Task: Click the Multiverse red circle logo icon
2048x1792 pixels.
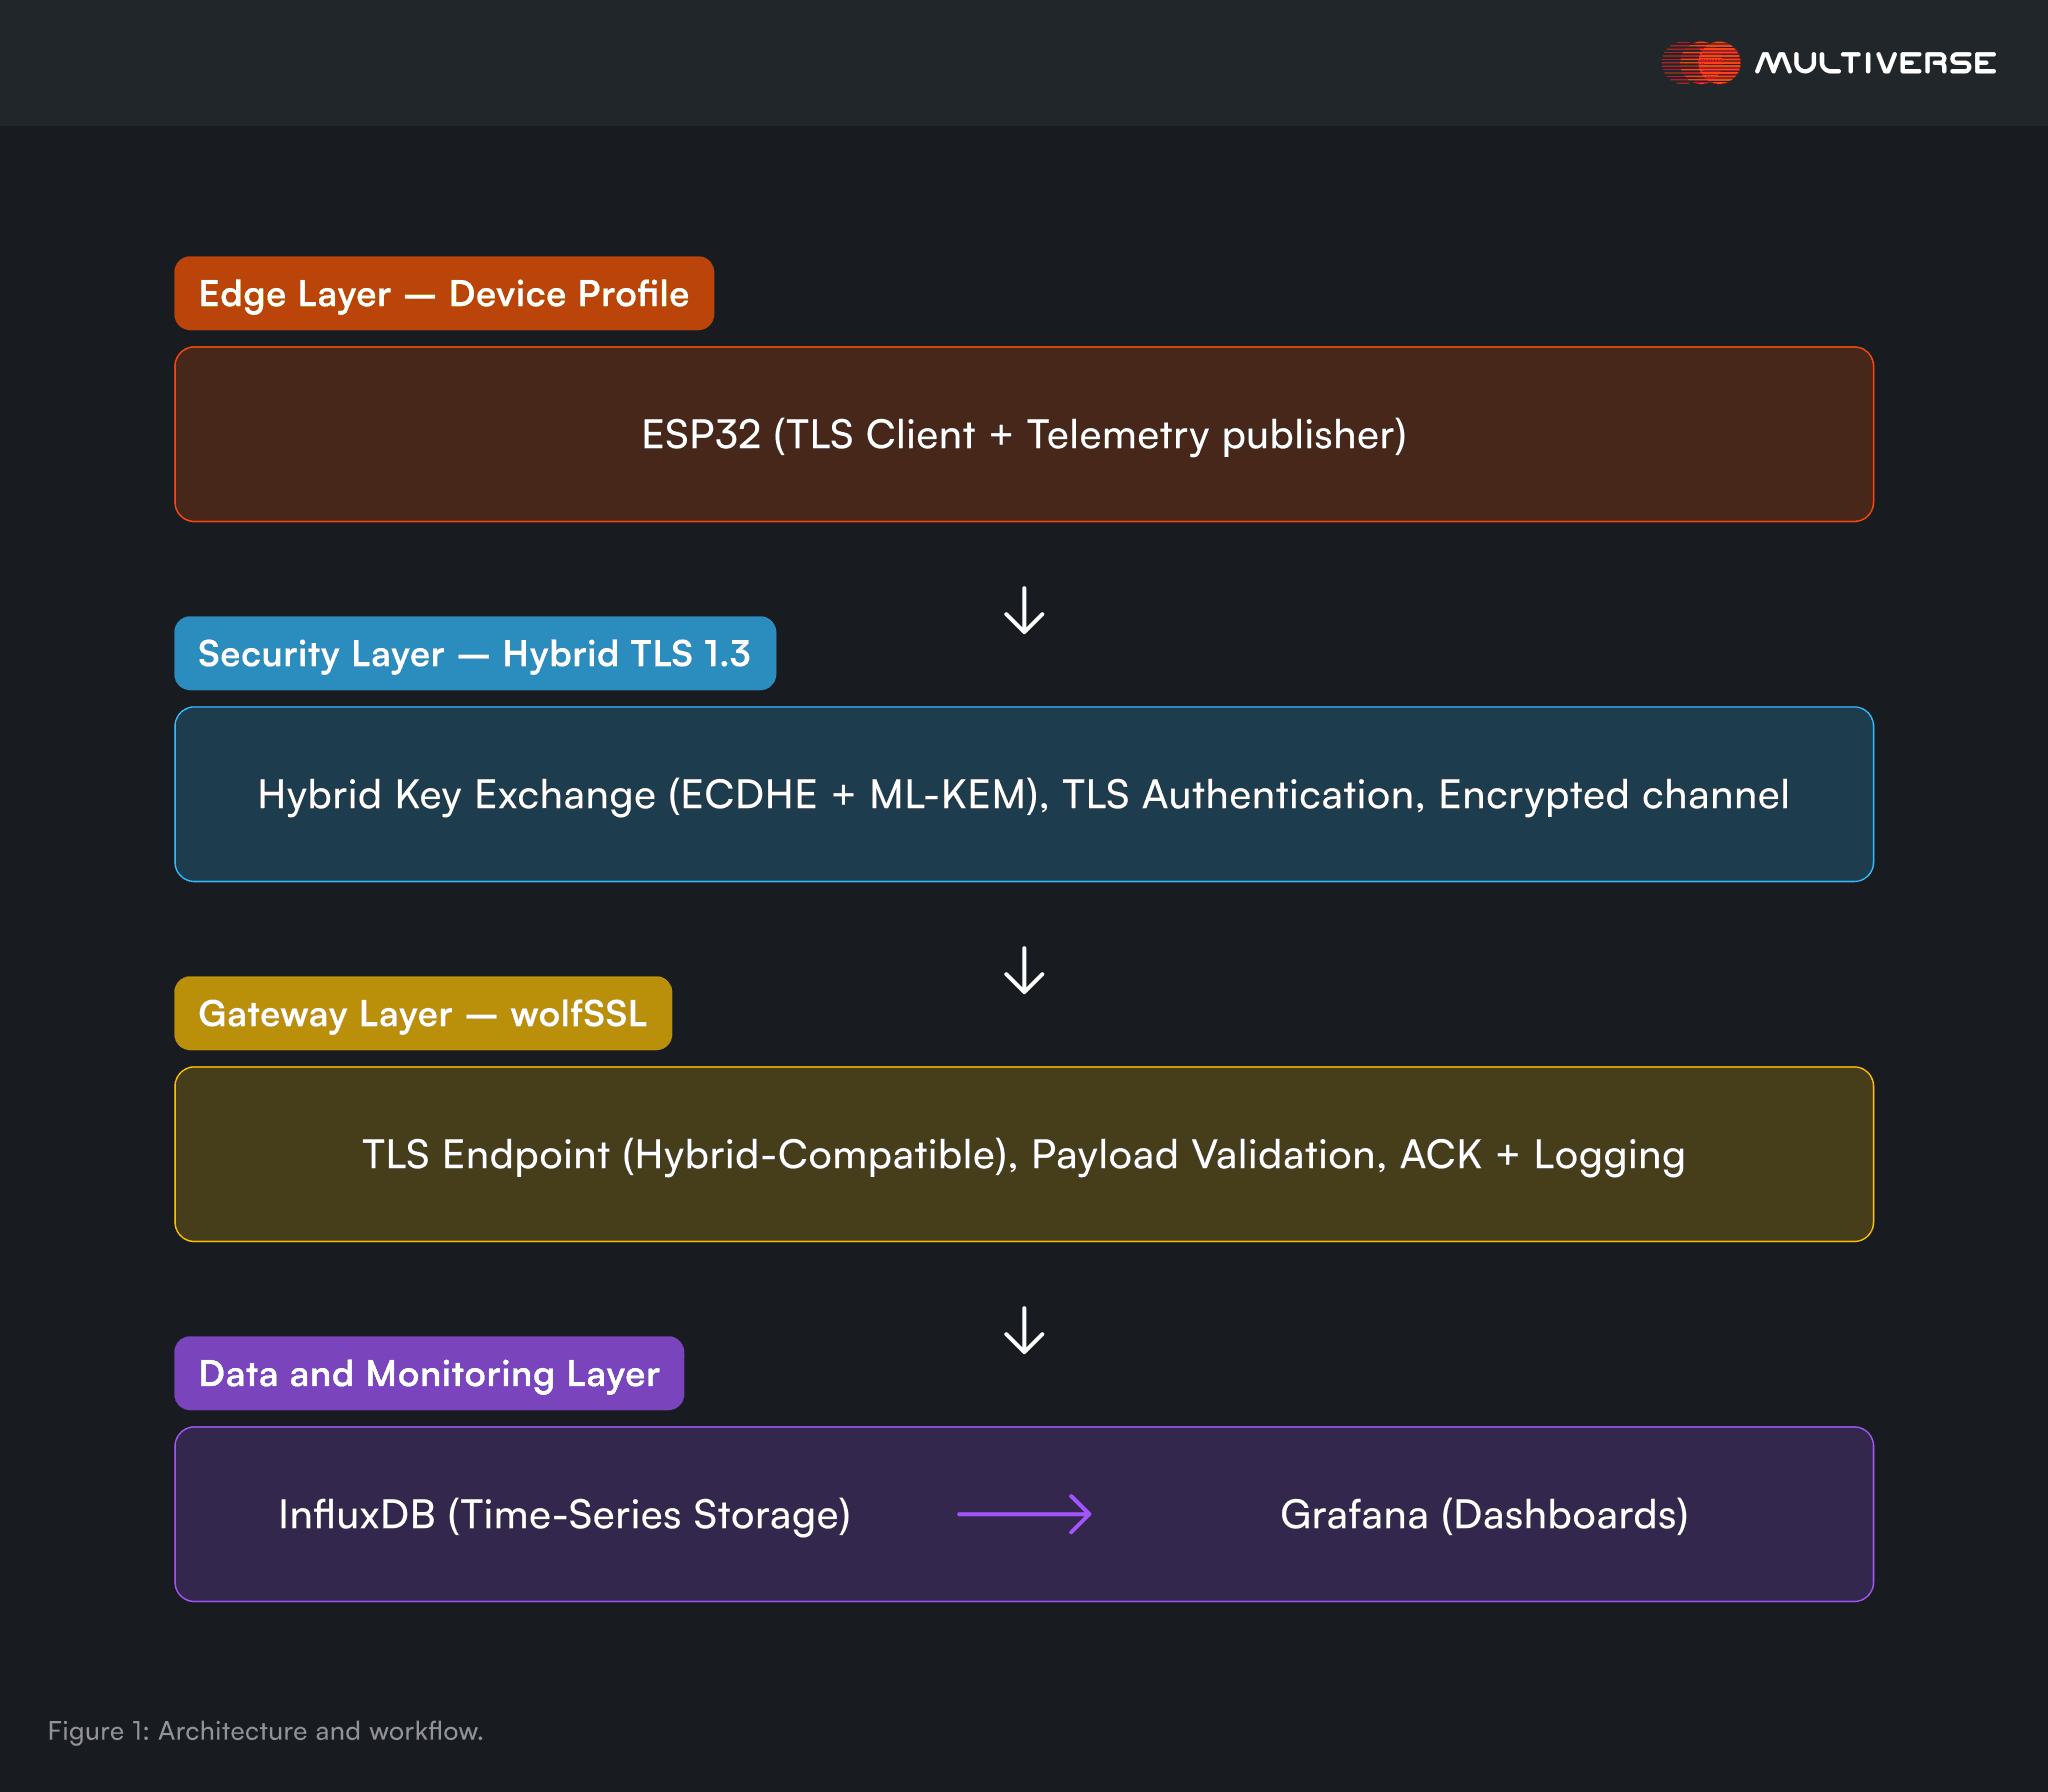Action: click(1701, 62)
